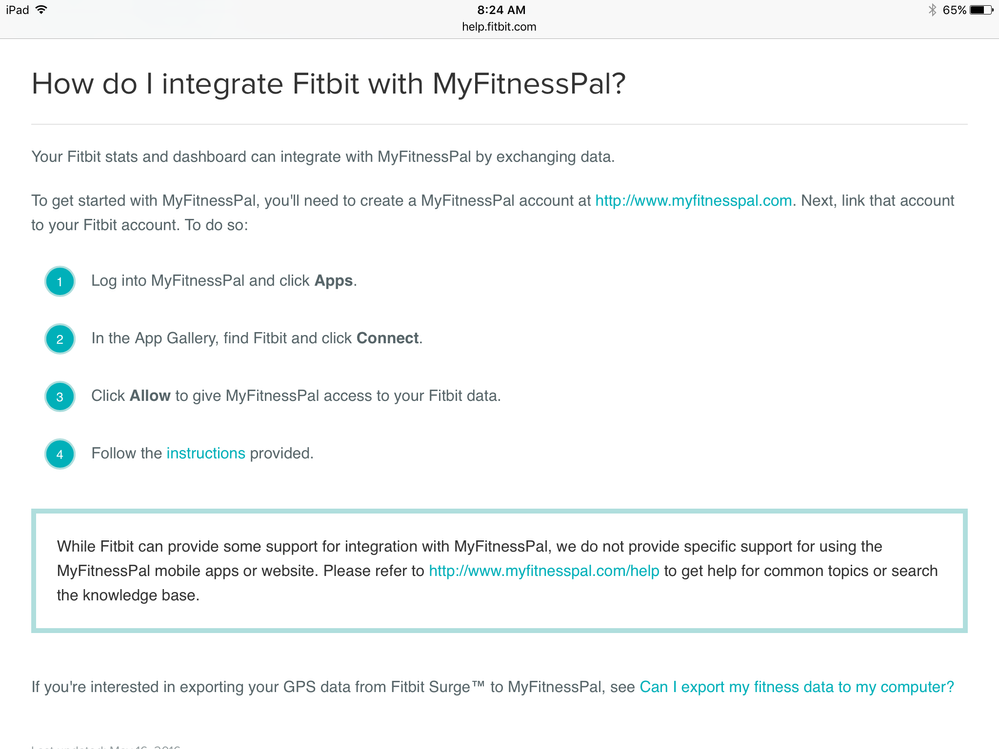Tap the step 1 circle icon

(x=60, y=282)
